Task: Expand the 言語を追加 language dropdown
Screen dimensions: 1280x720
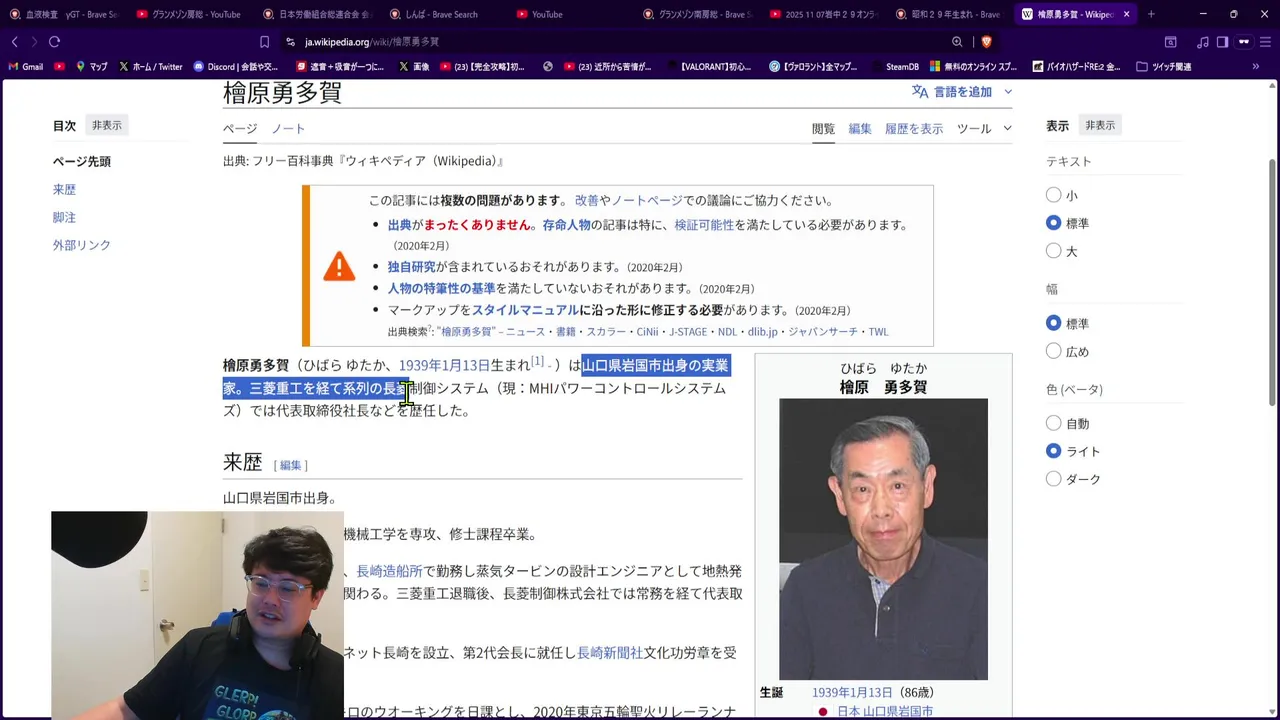Action: coord(962,91)
